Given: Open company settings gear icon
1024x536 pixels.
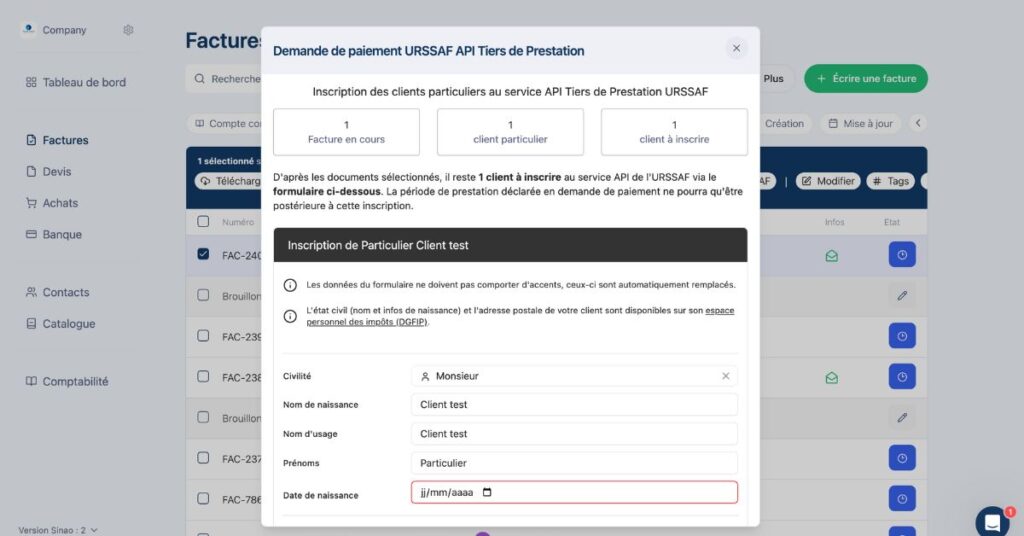Looking at the screenshot, I should pyautogui.click(x=128, y=30).
